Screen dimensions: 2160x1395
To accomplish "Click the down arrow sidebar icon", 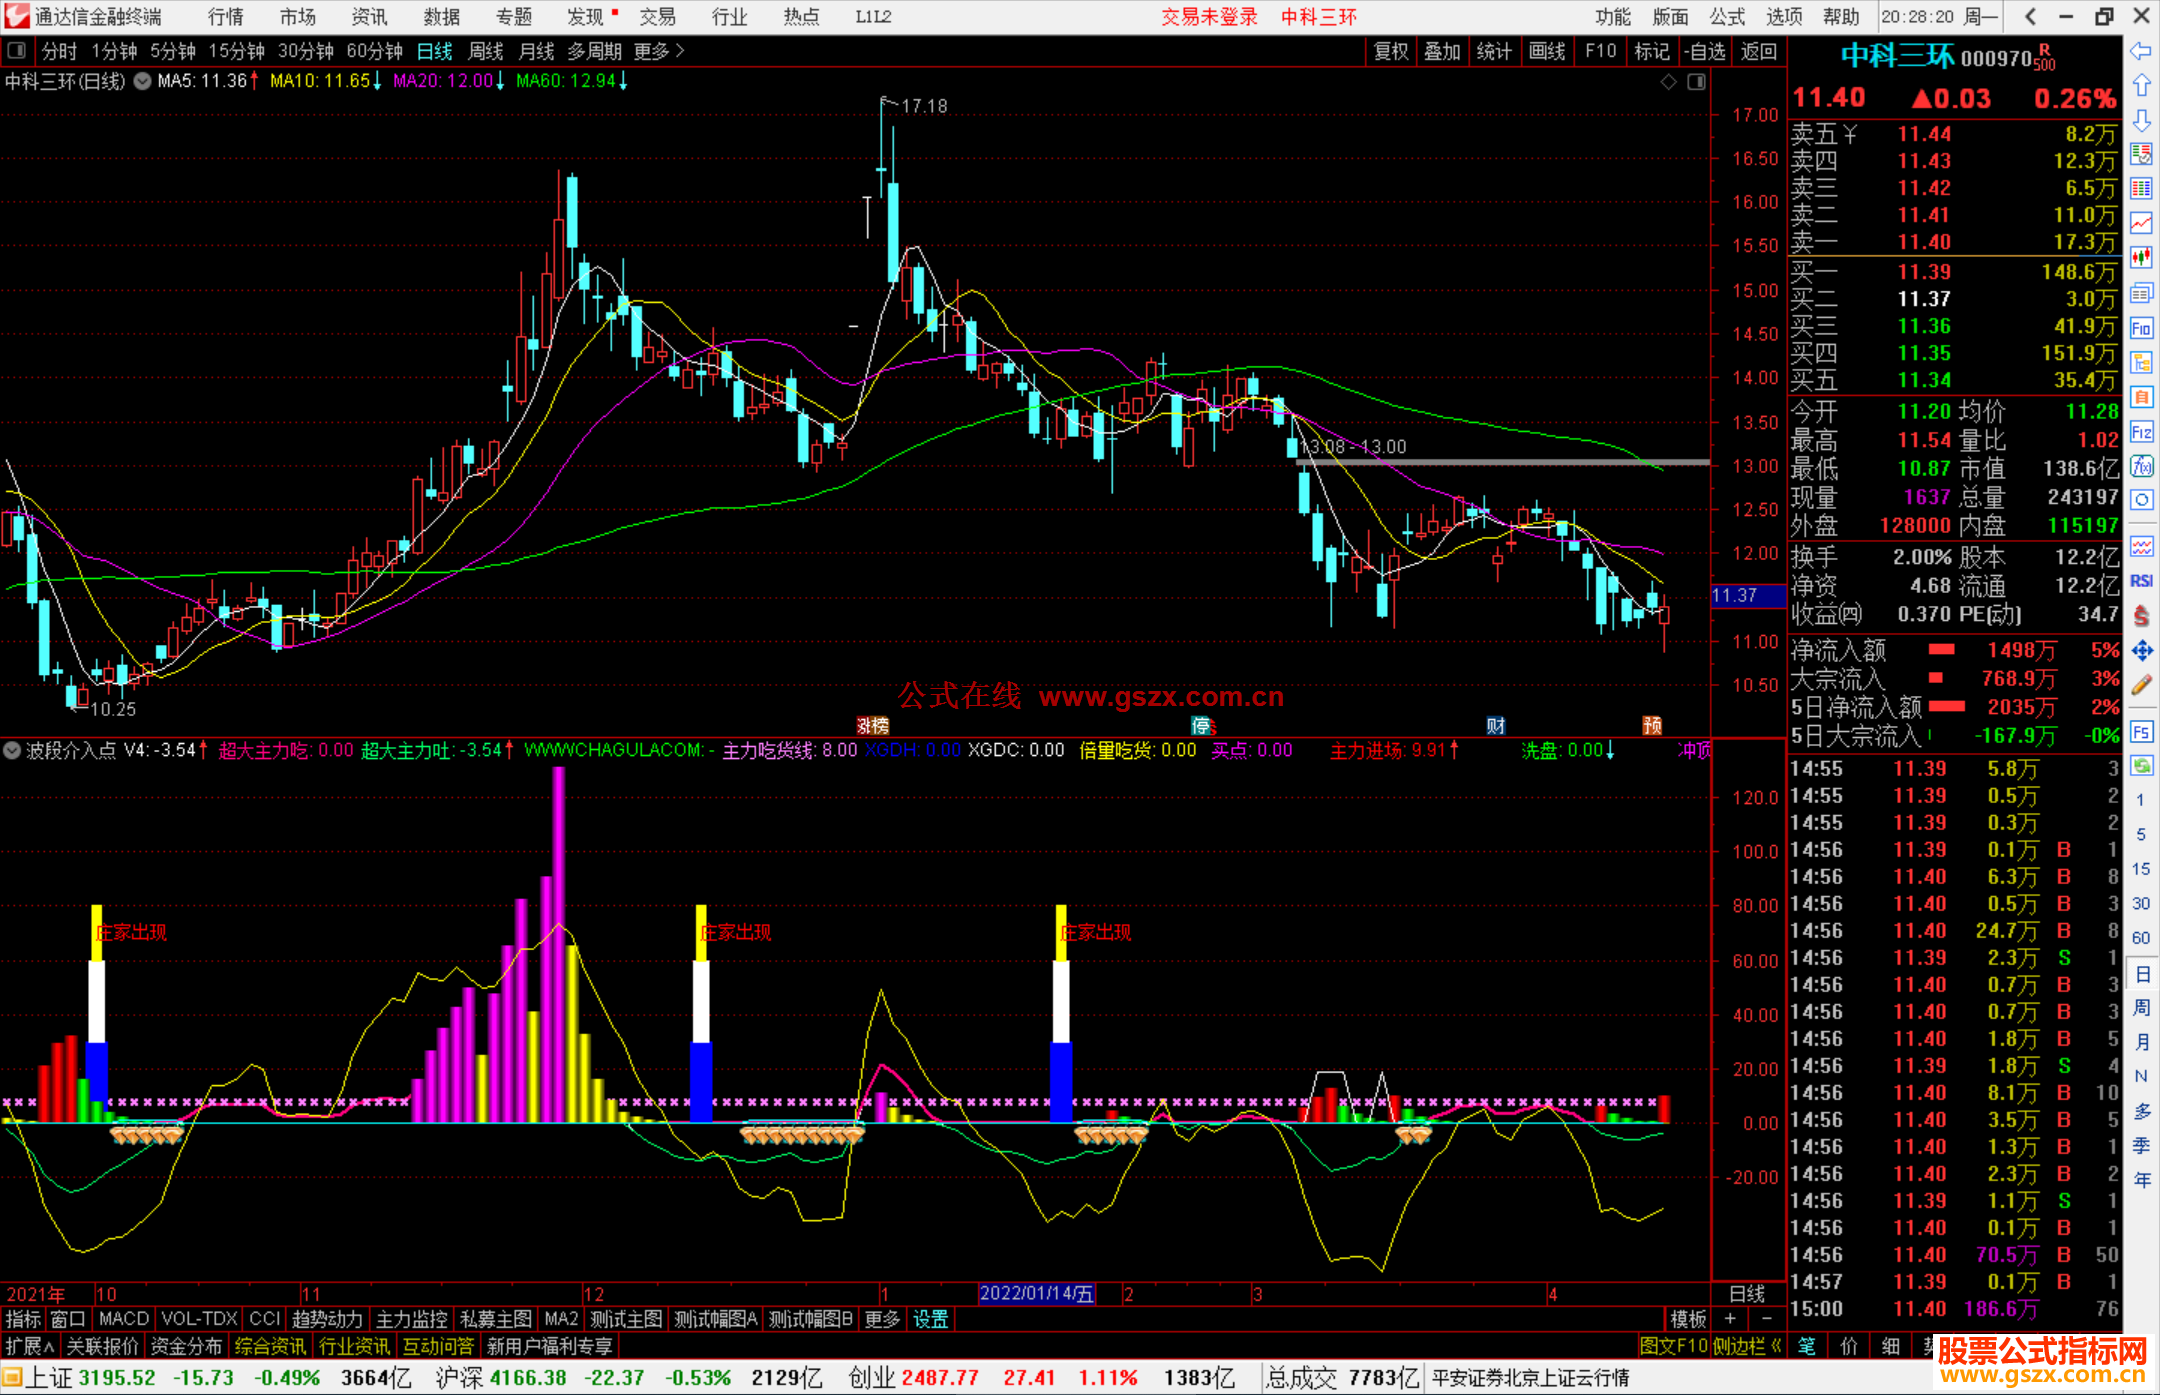I will point(2141,121).
